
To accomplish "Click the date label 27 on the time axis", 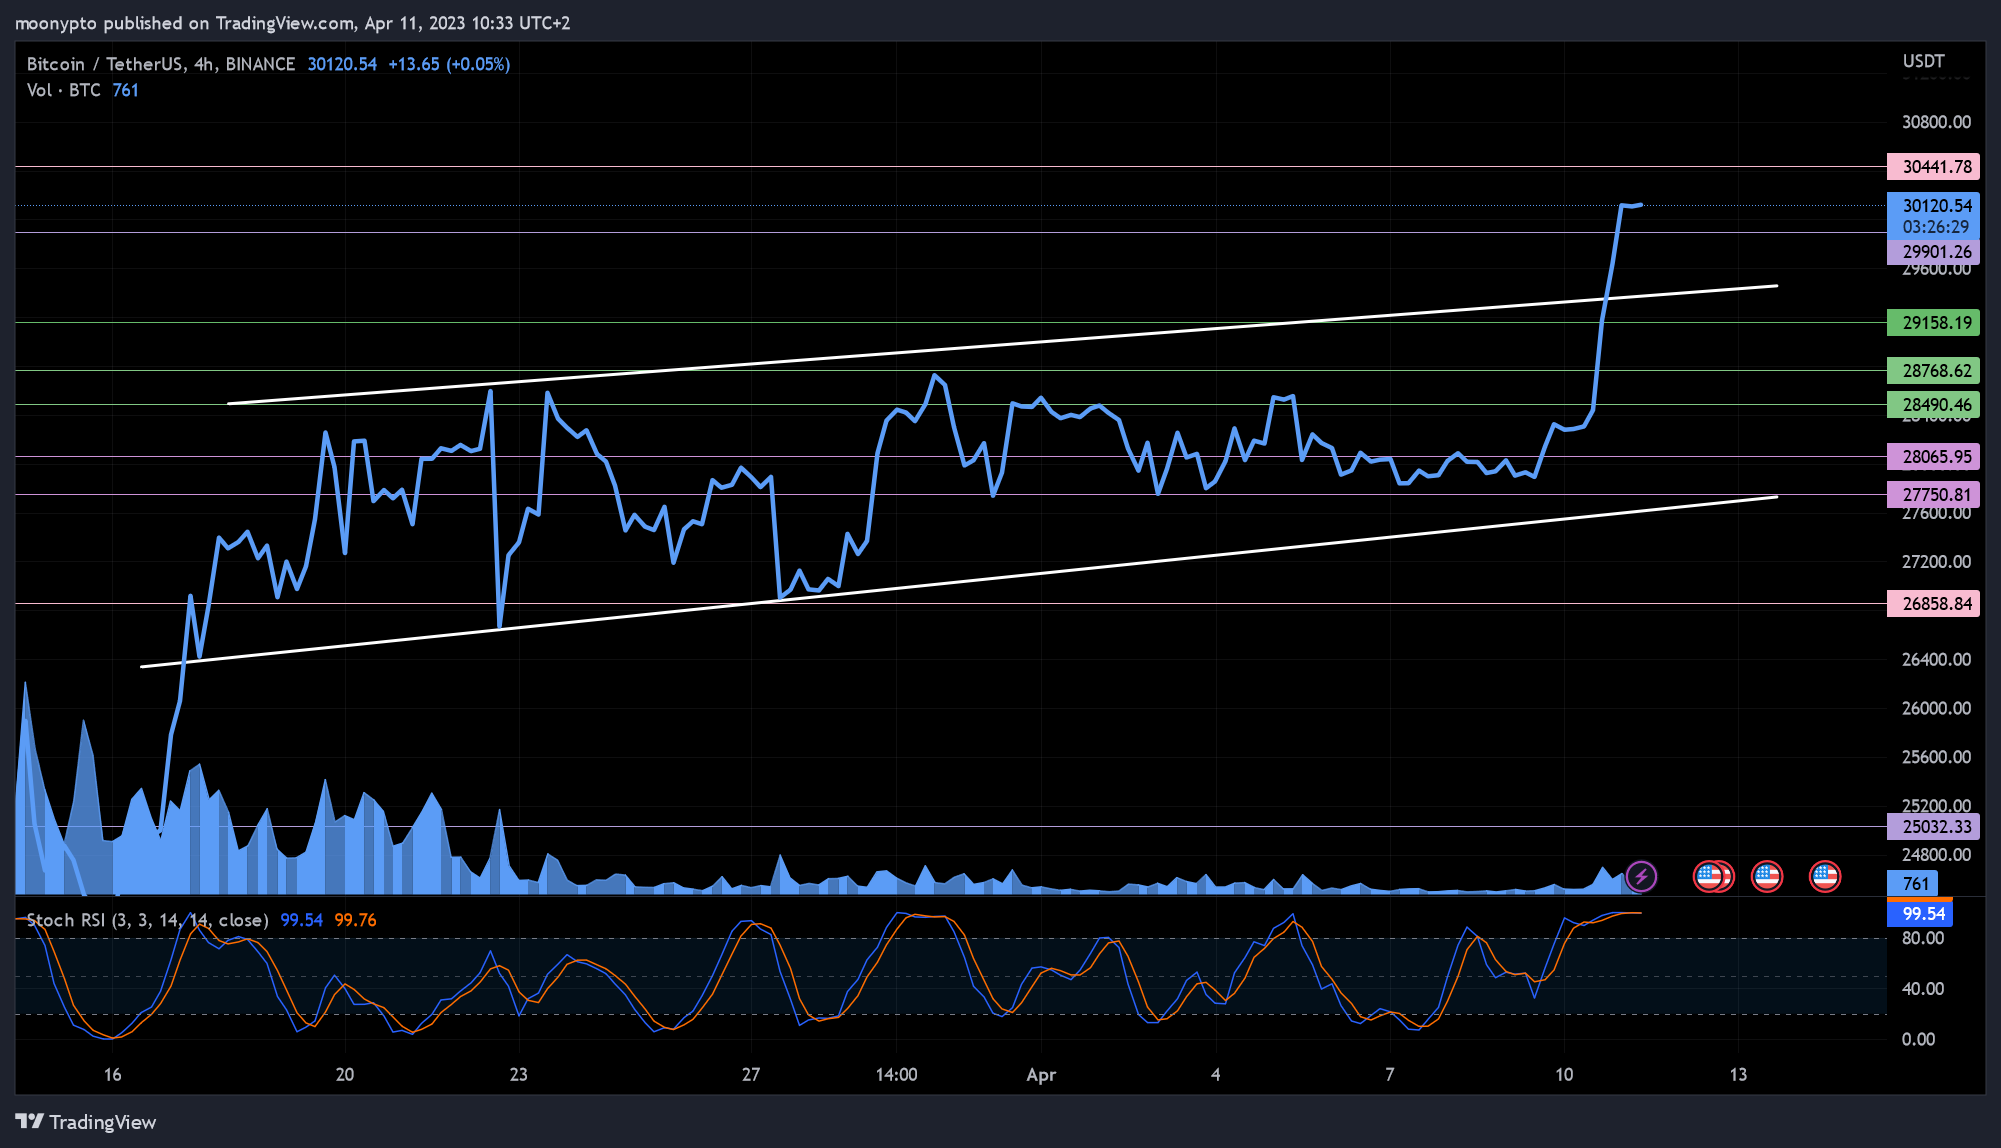I will click(751, 1075).
